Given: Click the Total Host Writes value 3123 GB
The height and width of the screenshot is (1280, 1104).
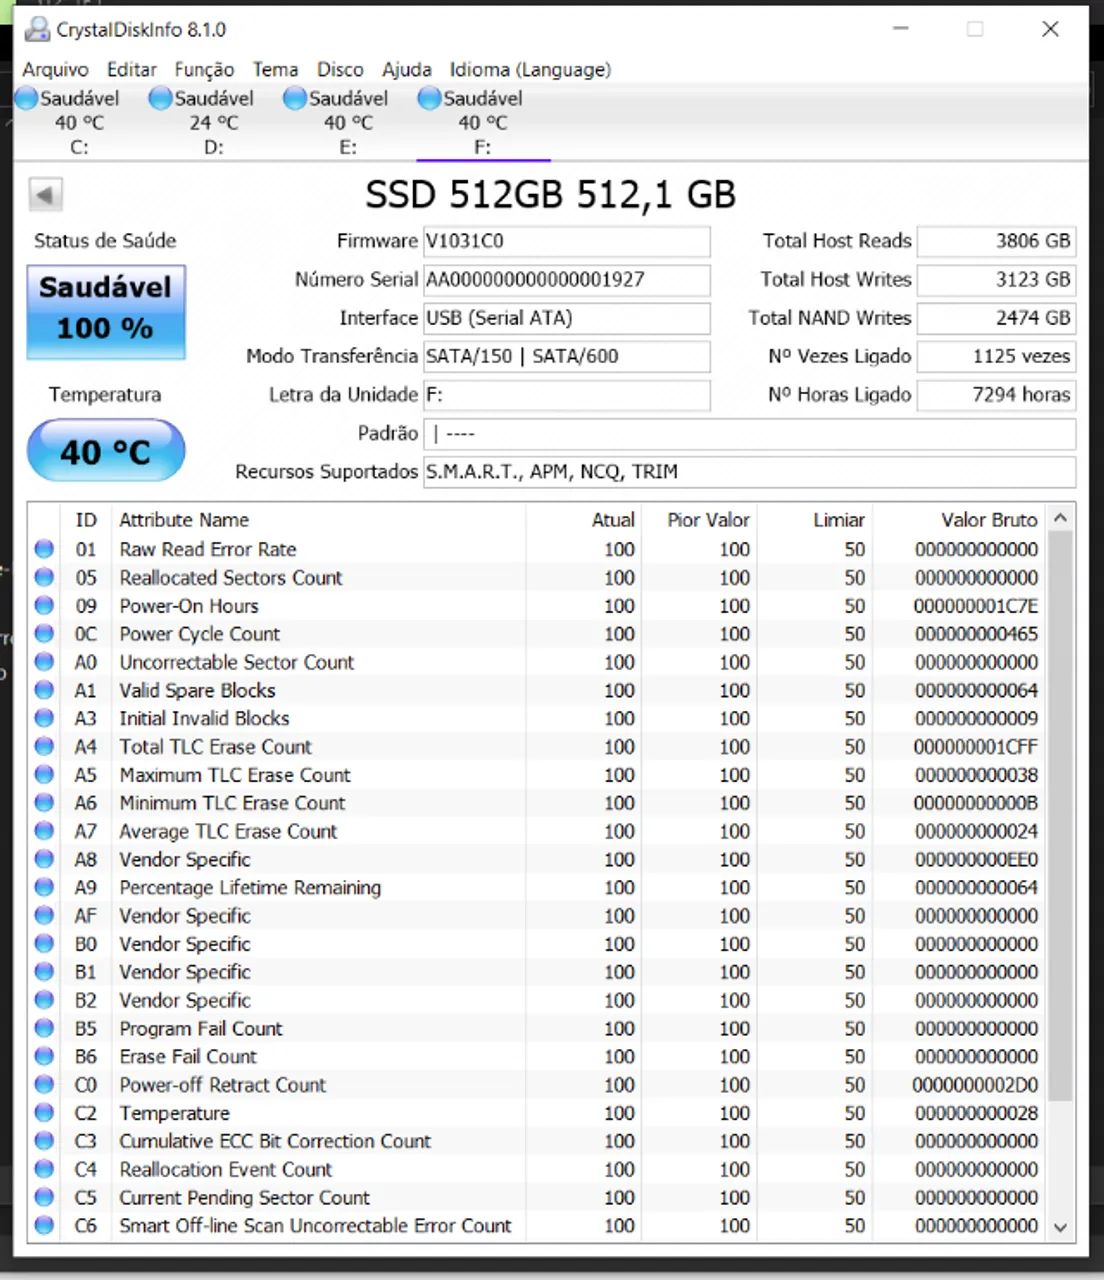Looking at the screenshot, I should point(996,279).
